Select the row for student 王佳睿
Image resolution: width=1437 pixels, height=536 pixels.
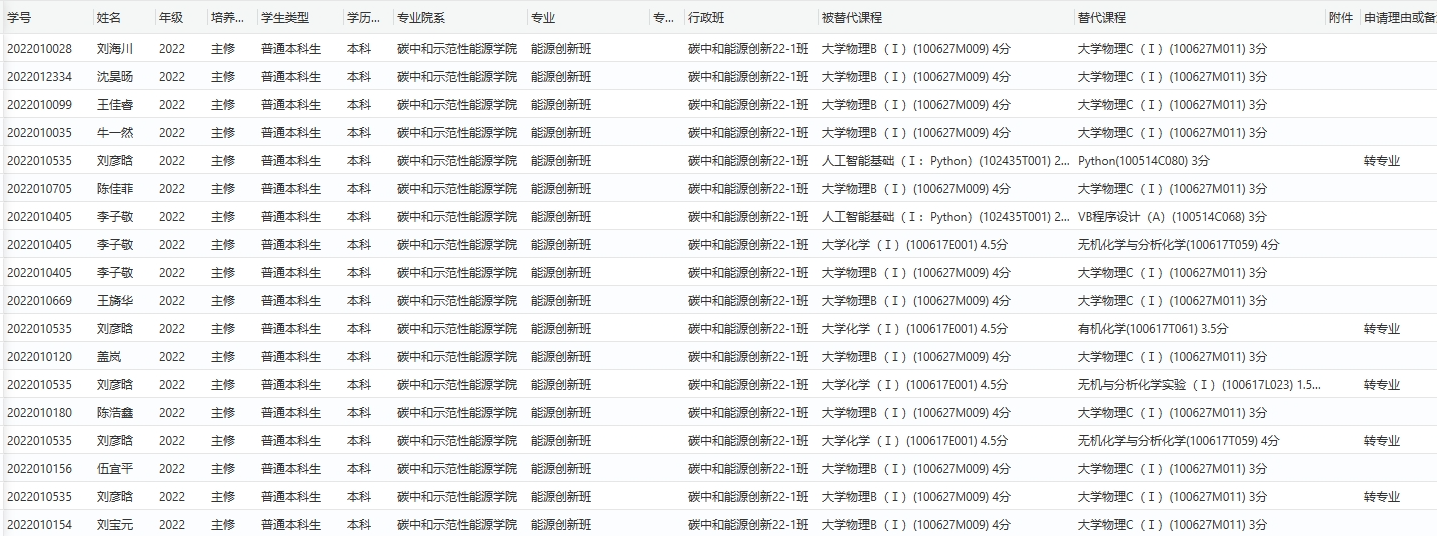pyautogui.click(x=114, y=104)
